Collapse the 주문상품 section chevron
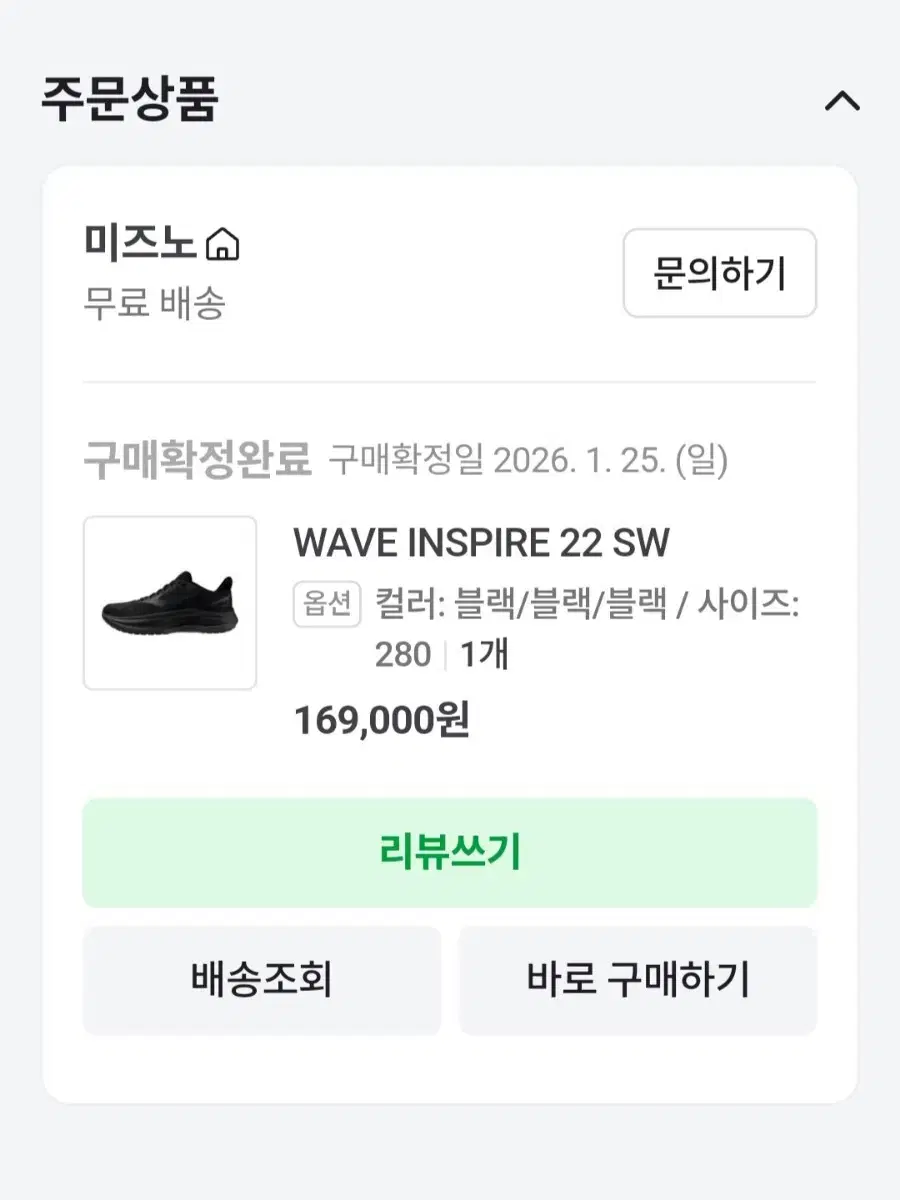Image resolution: width=900 pixels, height=1200 pixels. pos(842,101)
